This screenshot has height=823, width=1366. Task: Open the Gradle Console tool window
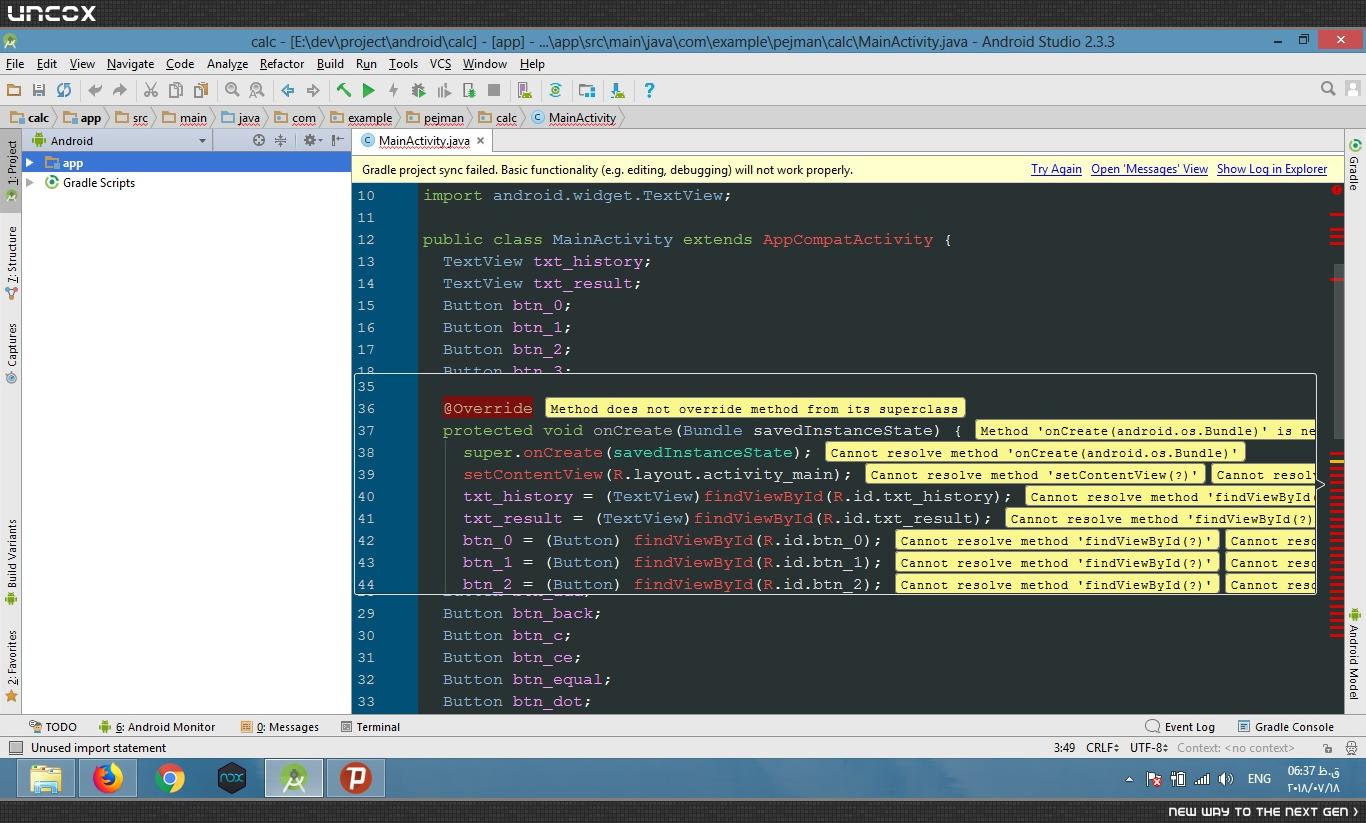(1286, 727)
